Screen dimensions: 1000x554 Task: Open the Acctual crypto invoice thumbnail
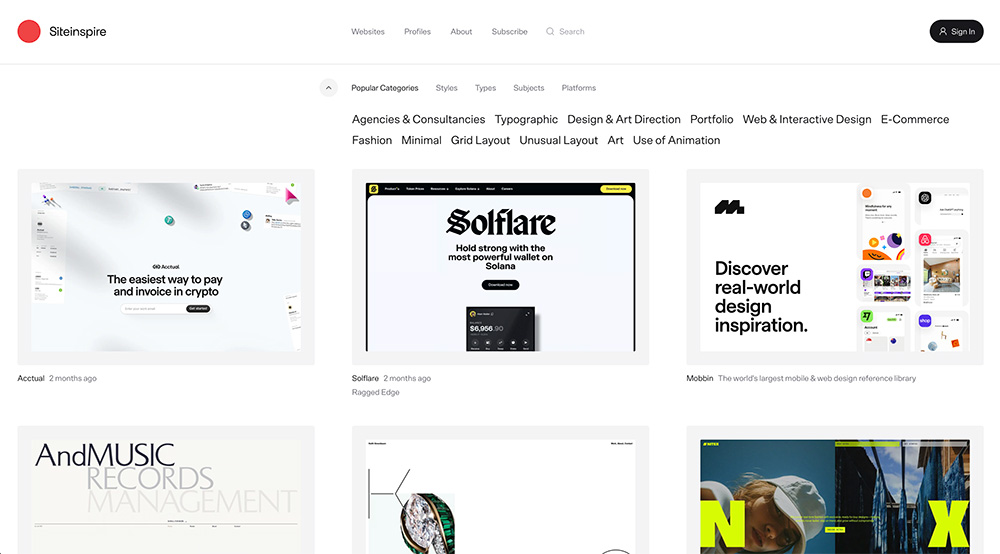pyautogui.click(x=166, y=267)
